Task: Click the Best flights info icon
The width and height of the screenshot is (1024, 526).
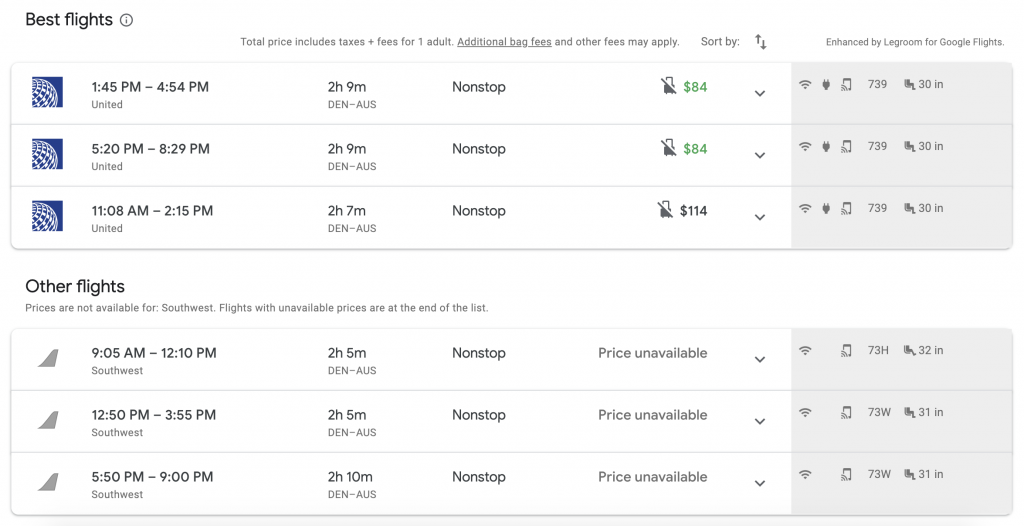Action: (127, 20)
